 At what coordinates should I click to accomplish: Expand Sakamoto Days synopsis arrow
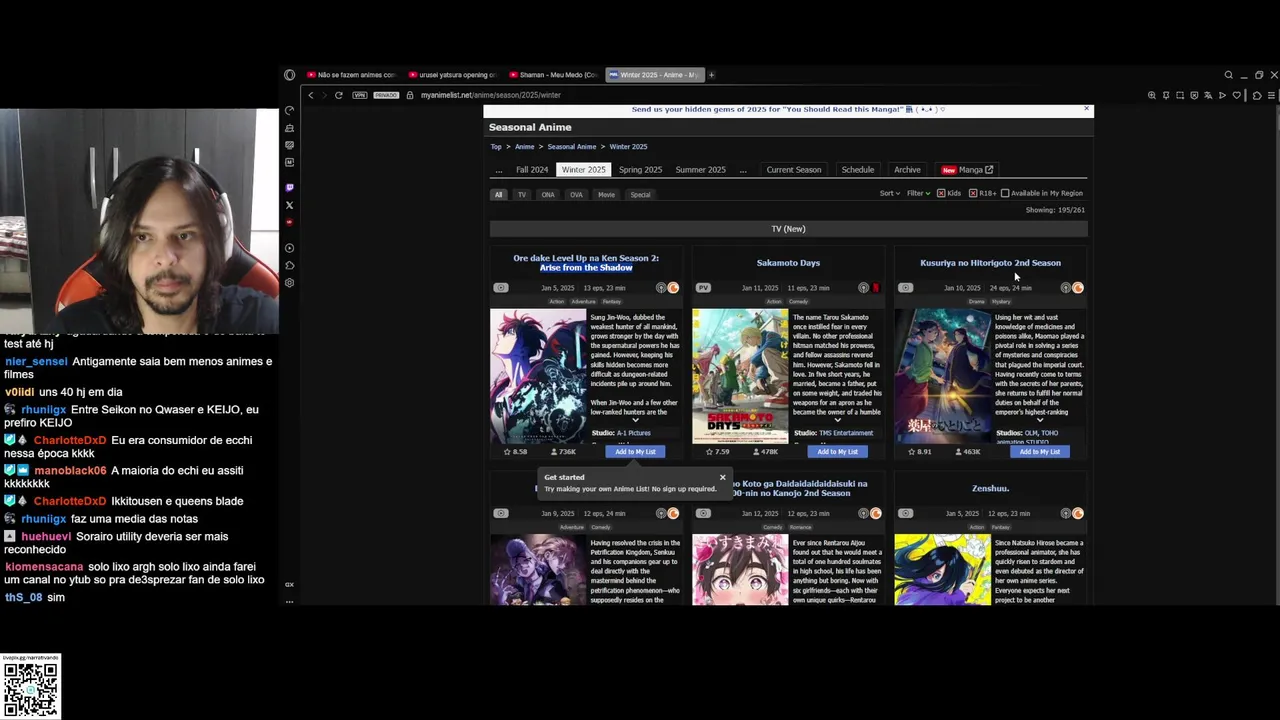pyautogui.click(x=837, y=420)
